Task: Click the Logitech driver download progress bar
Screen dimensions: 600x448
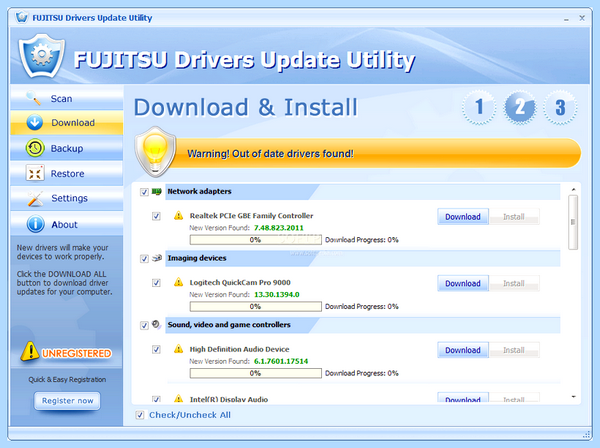Action: coord(256,306)
